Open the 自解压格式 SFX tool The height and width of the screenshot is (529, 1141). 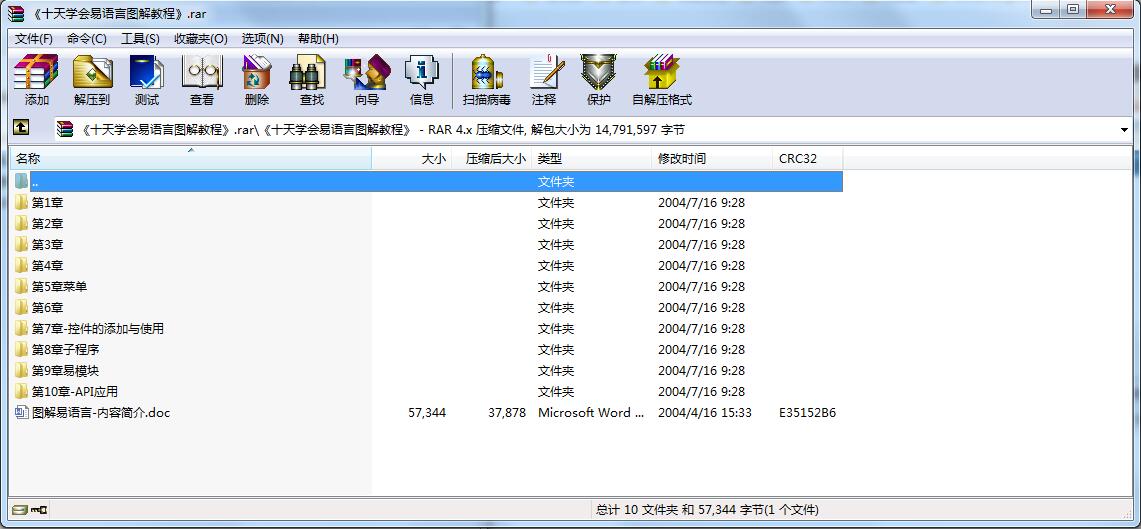[661, 80]
